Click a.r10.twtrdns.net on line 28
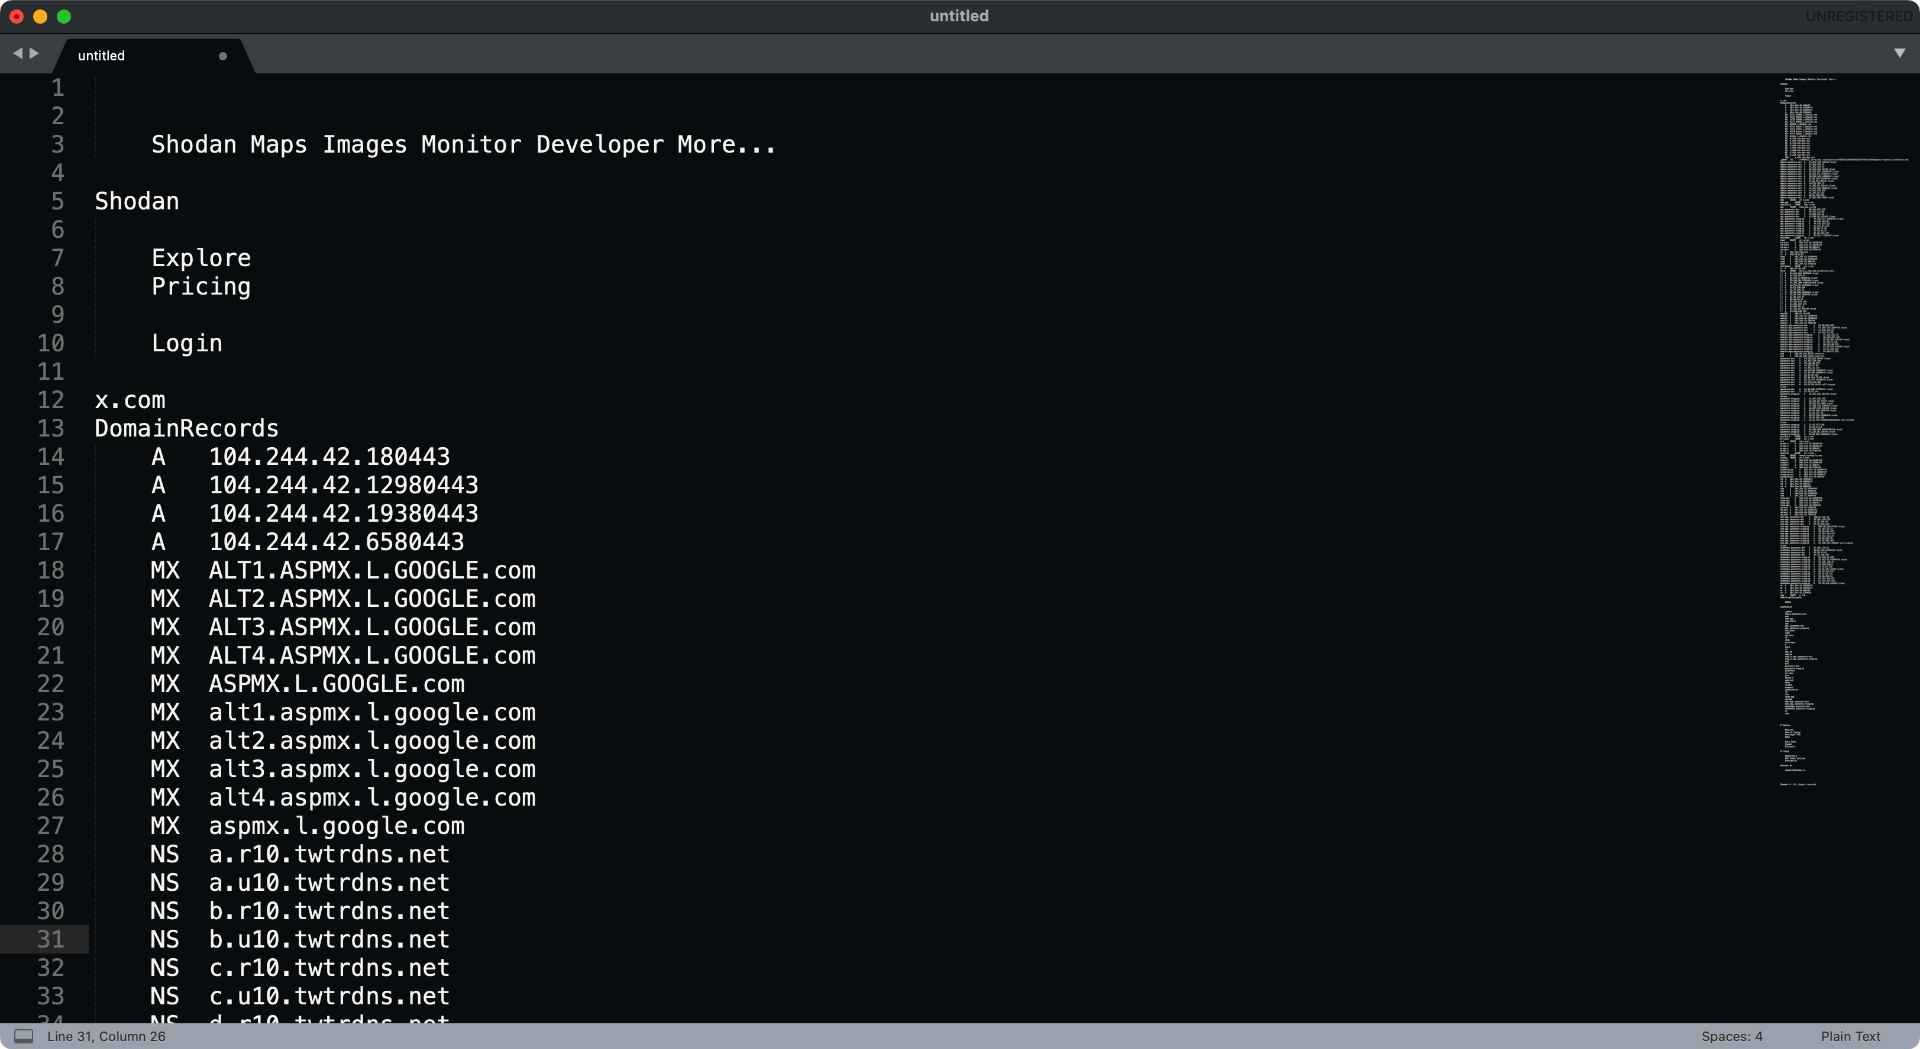 point(330,855)
